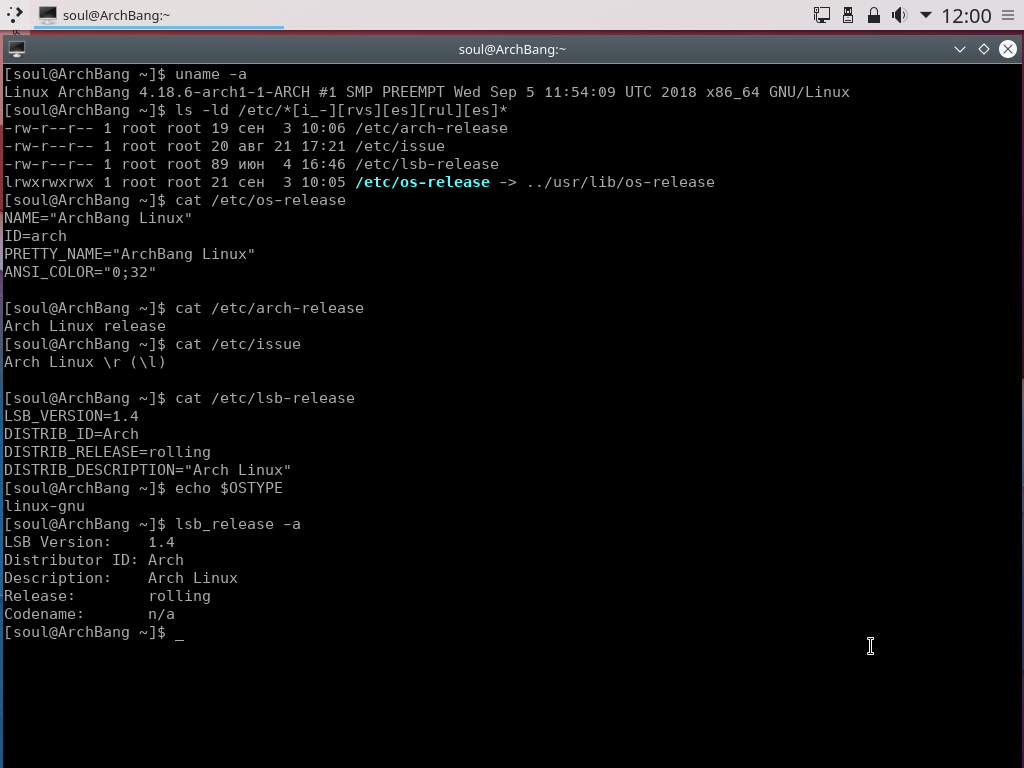Minimize the terminal with the chevron button
The height and width of the screenshot is (768, 1024).
coord(959,49)
